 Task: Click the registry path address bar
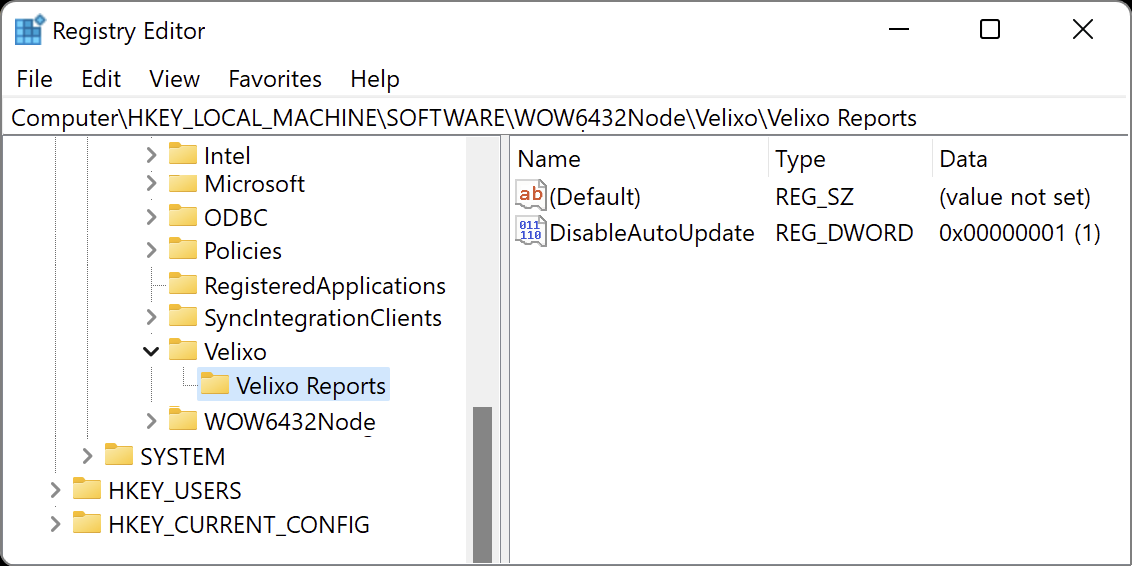coord(566,118)
